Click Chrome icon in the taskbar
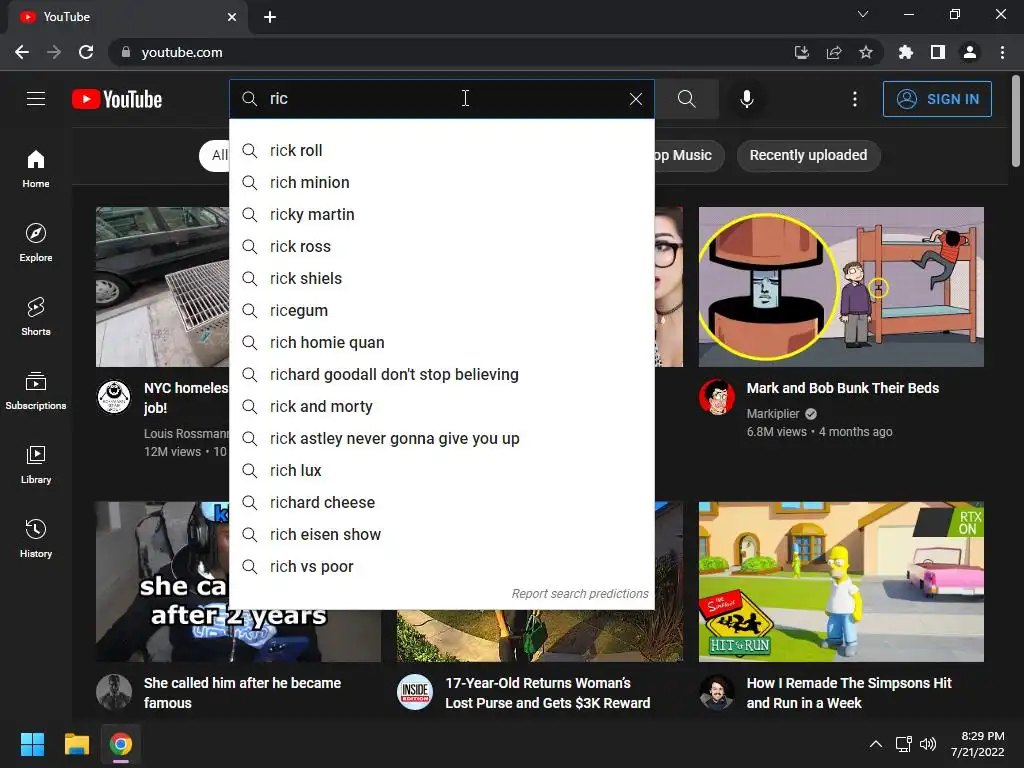 tap(121, 744)
